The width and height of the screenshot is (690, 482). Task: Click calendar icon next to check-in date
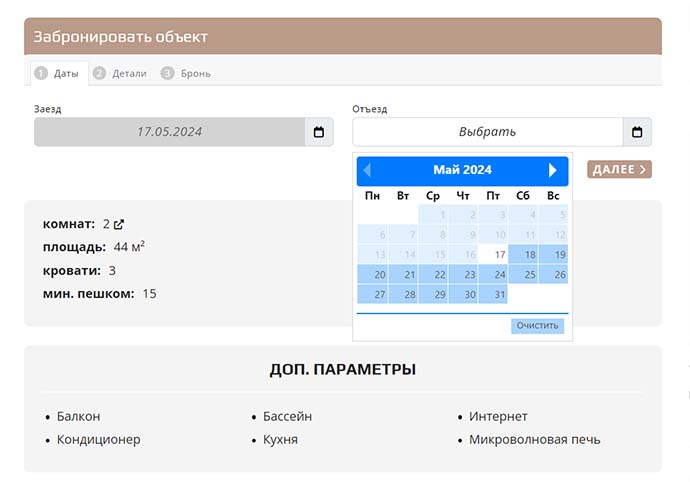(319, 132)
